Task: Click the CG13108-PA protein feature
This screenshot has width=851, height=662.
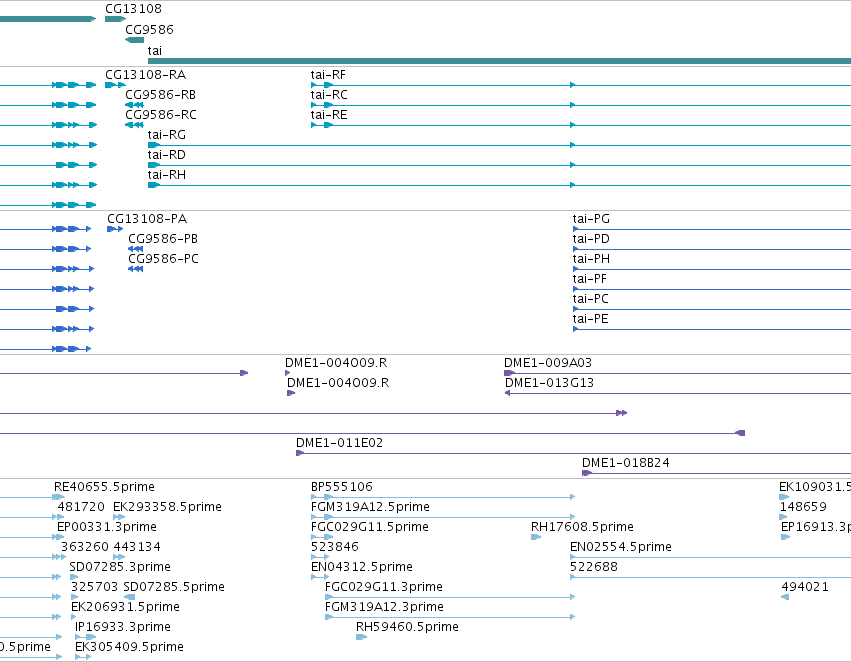Action: pyautogui.click(x=115, y=229)
